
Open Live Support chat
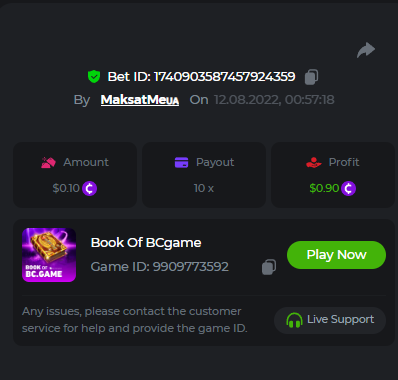click(x=330, y=320)
